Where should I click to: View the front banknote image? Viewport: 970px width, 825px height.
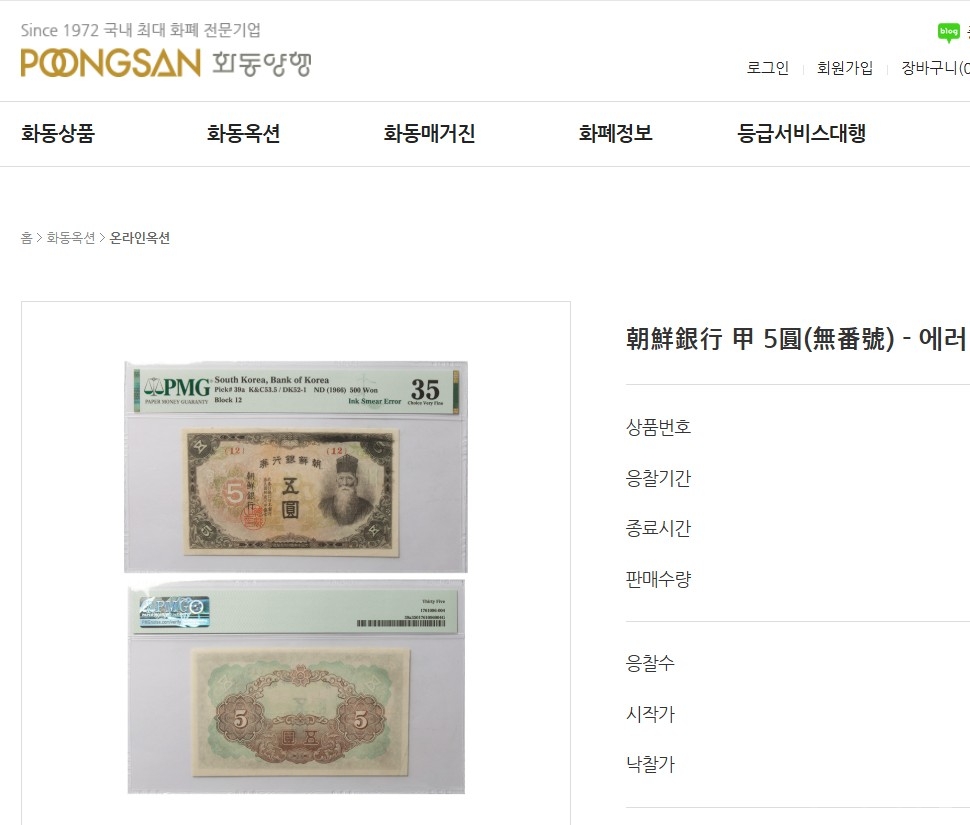coord(291,492)
